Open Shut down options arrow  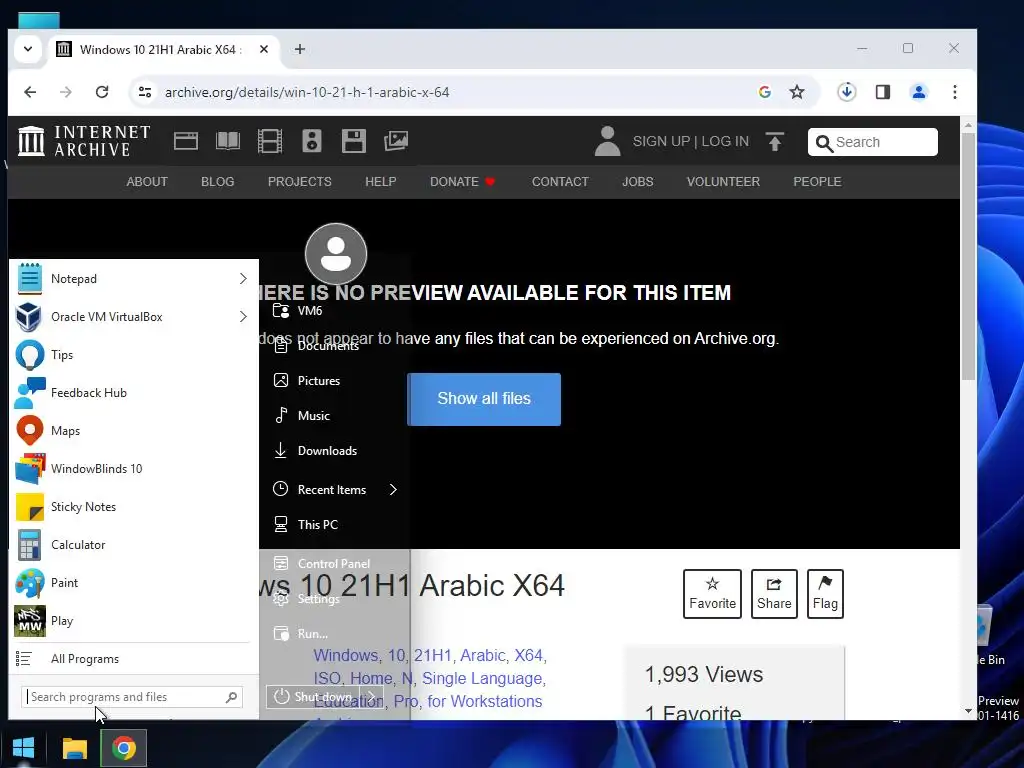tap(372, 696)
